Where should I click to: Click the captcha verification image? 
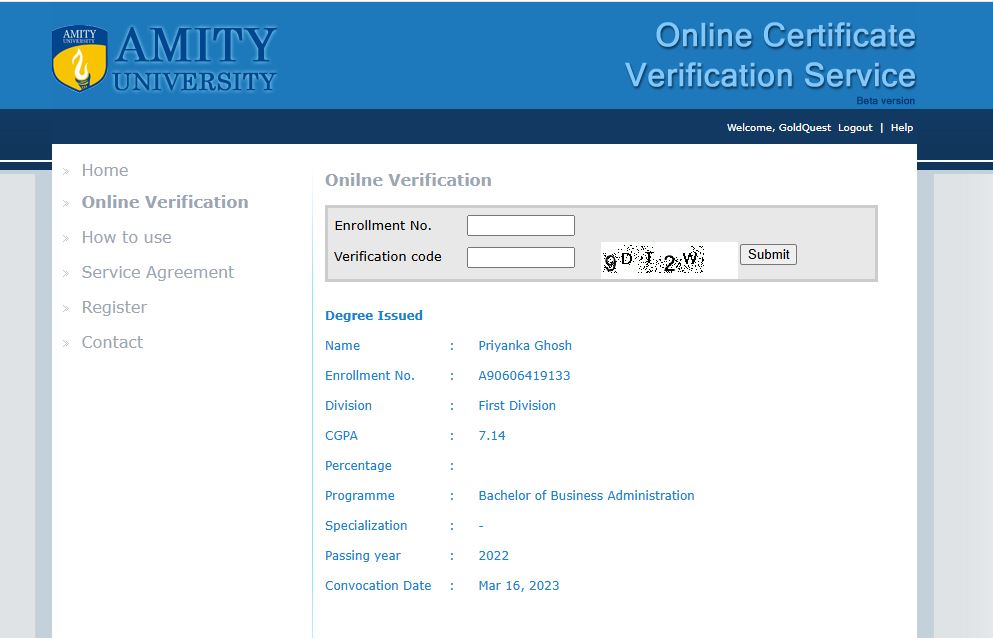click(x=669, y=260)
